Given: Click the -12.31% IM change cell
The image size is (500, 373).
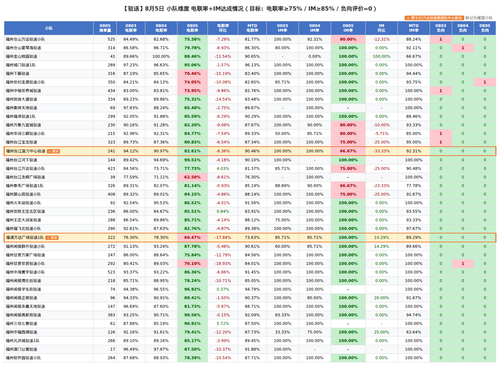Looking at the screenshot, I should [x=381, y=39].
